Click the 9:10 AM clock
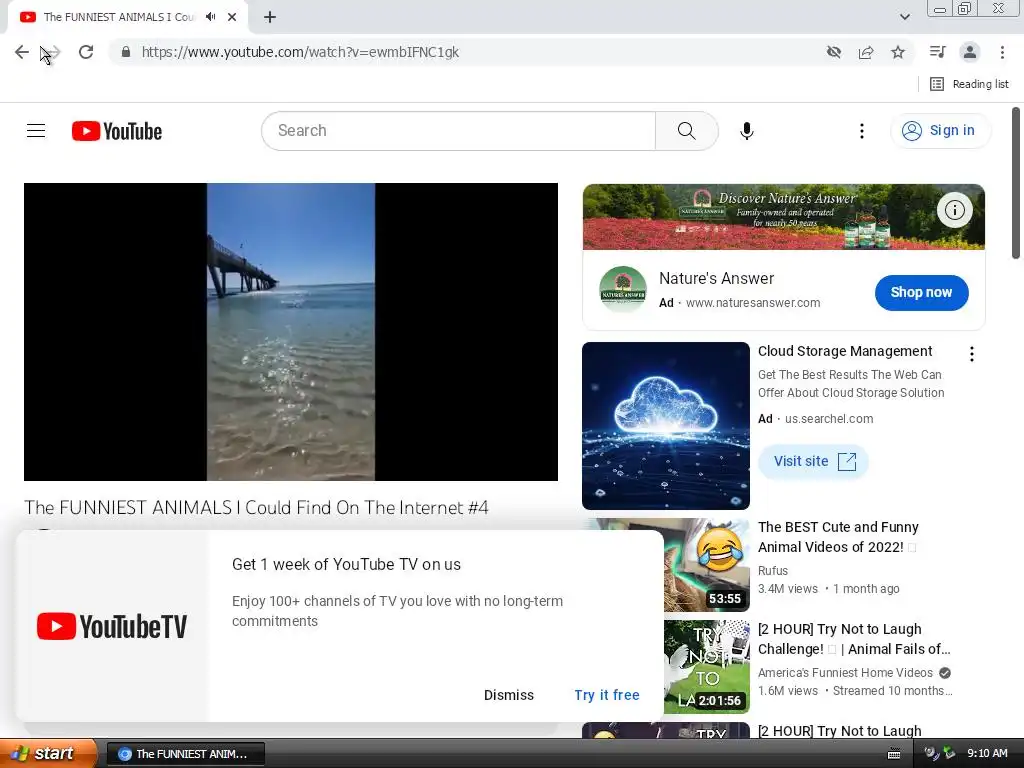Image resolution: width=1024 pixels, height=768 pixels. pos(987,753)
